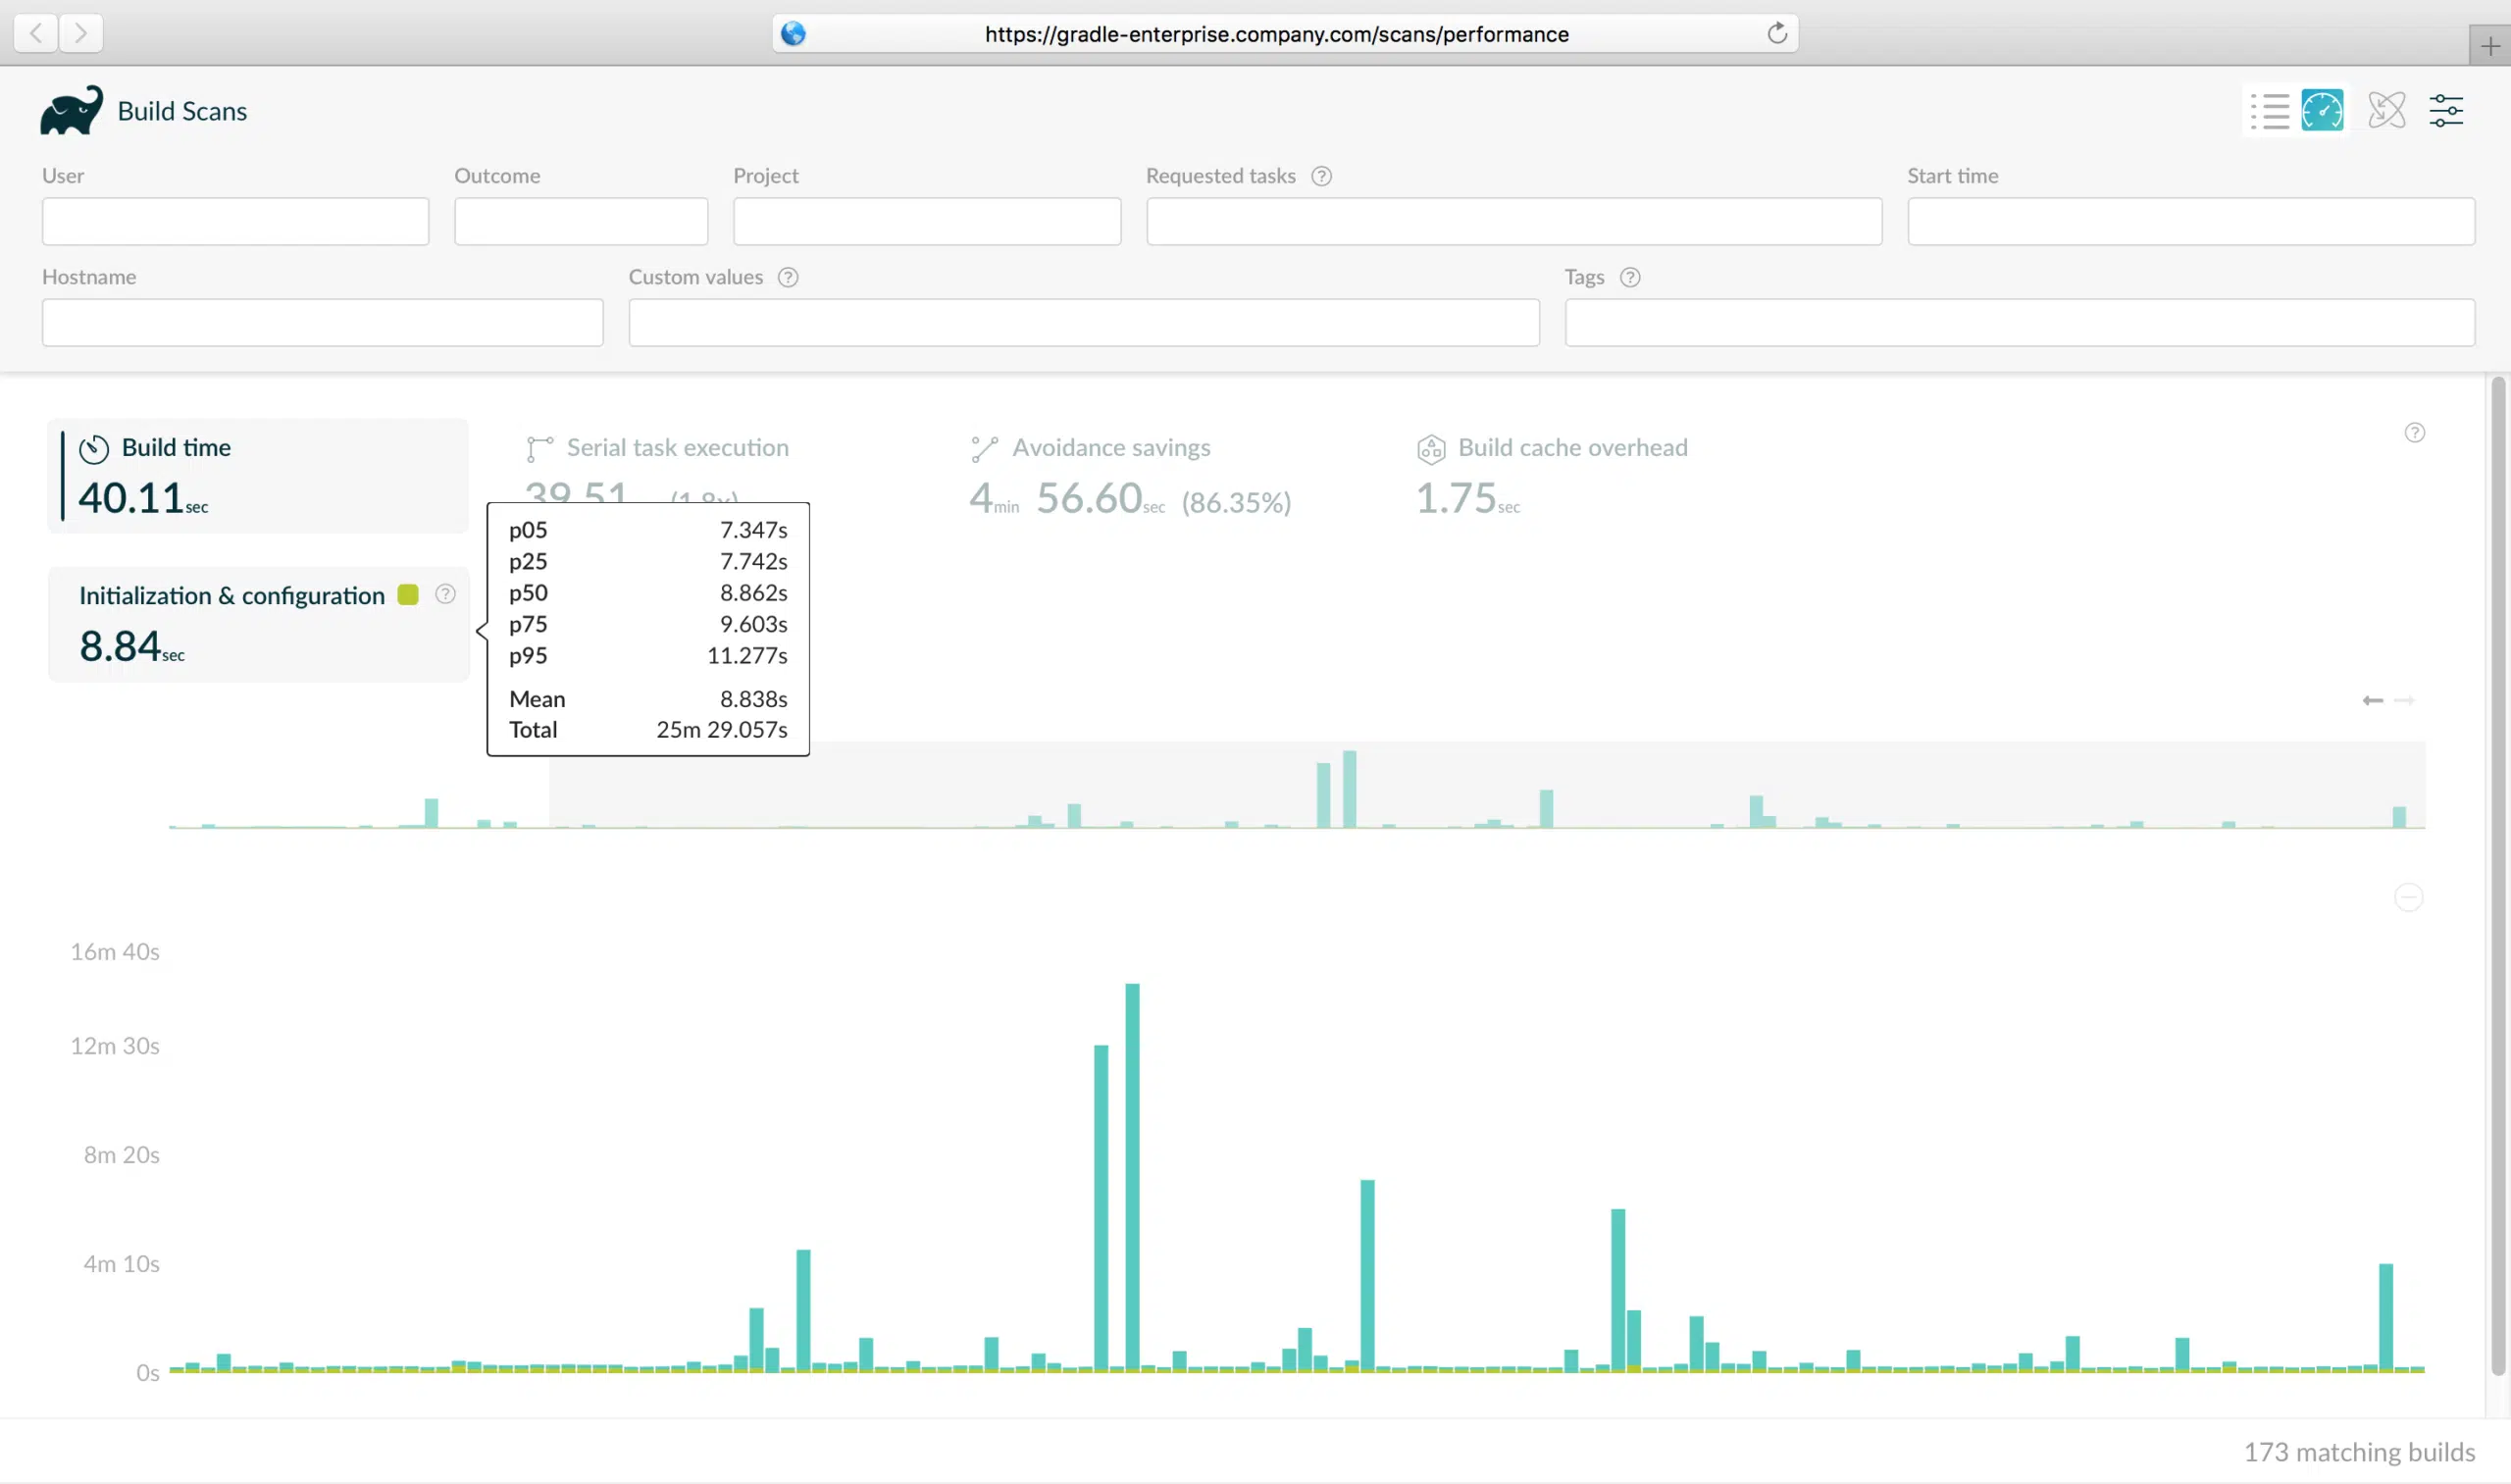The width and height of the screenshot is (2511, 1484).
Task: Select the Initialization & configuration card
Action: click(x=258, y=624)
